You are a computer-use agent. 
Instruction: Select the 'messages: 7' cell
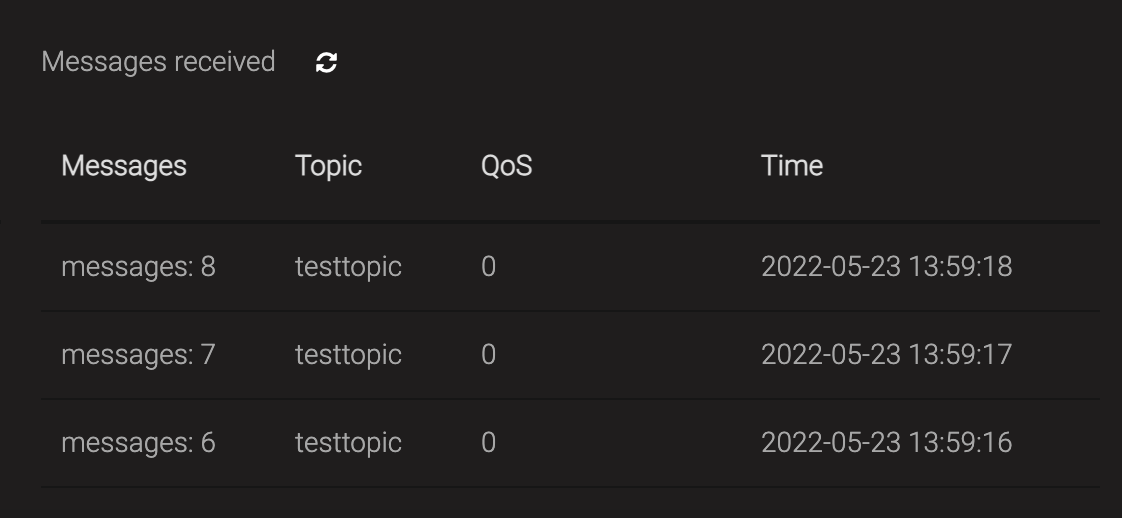[138, 355]
